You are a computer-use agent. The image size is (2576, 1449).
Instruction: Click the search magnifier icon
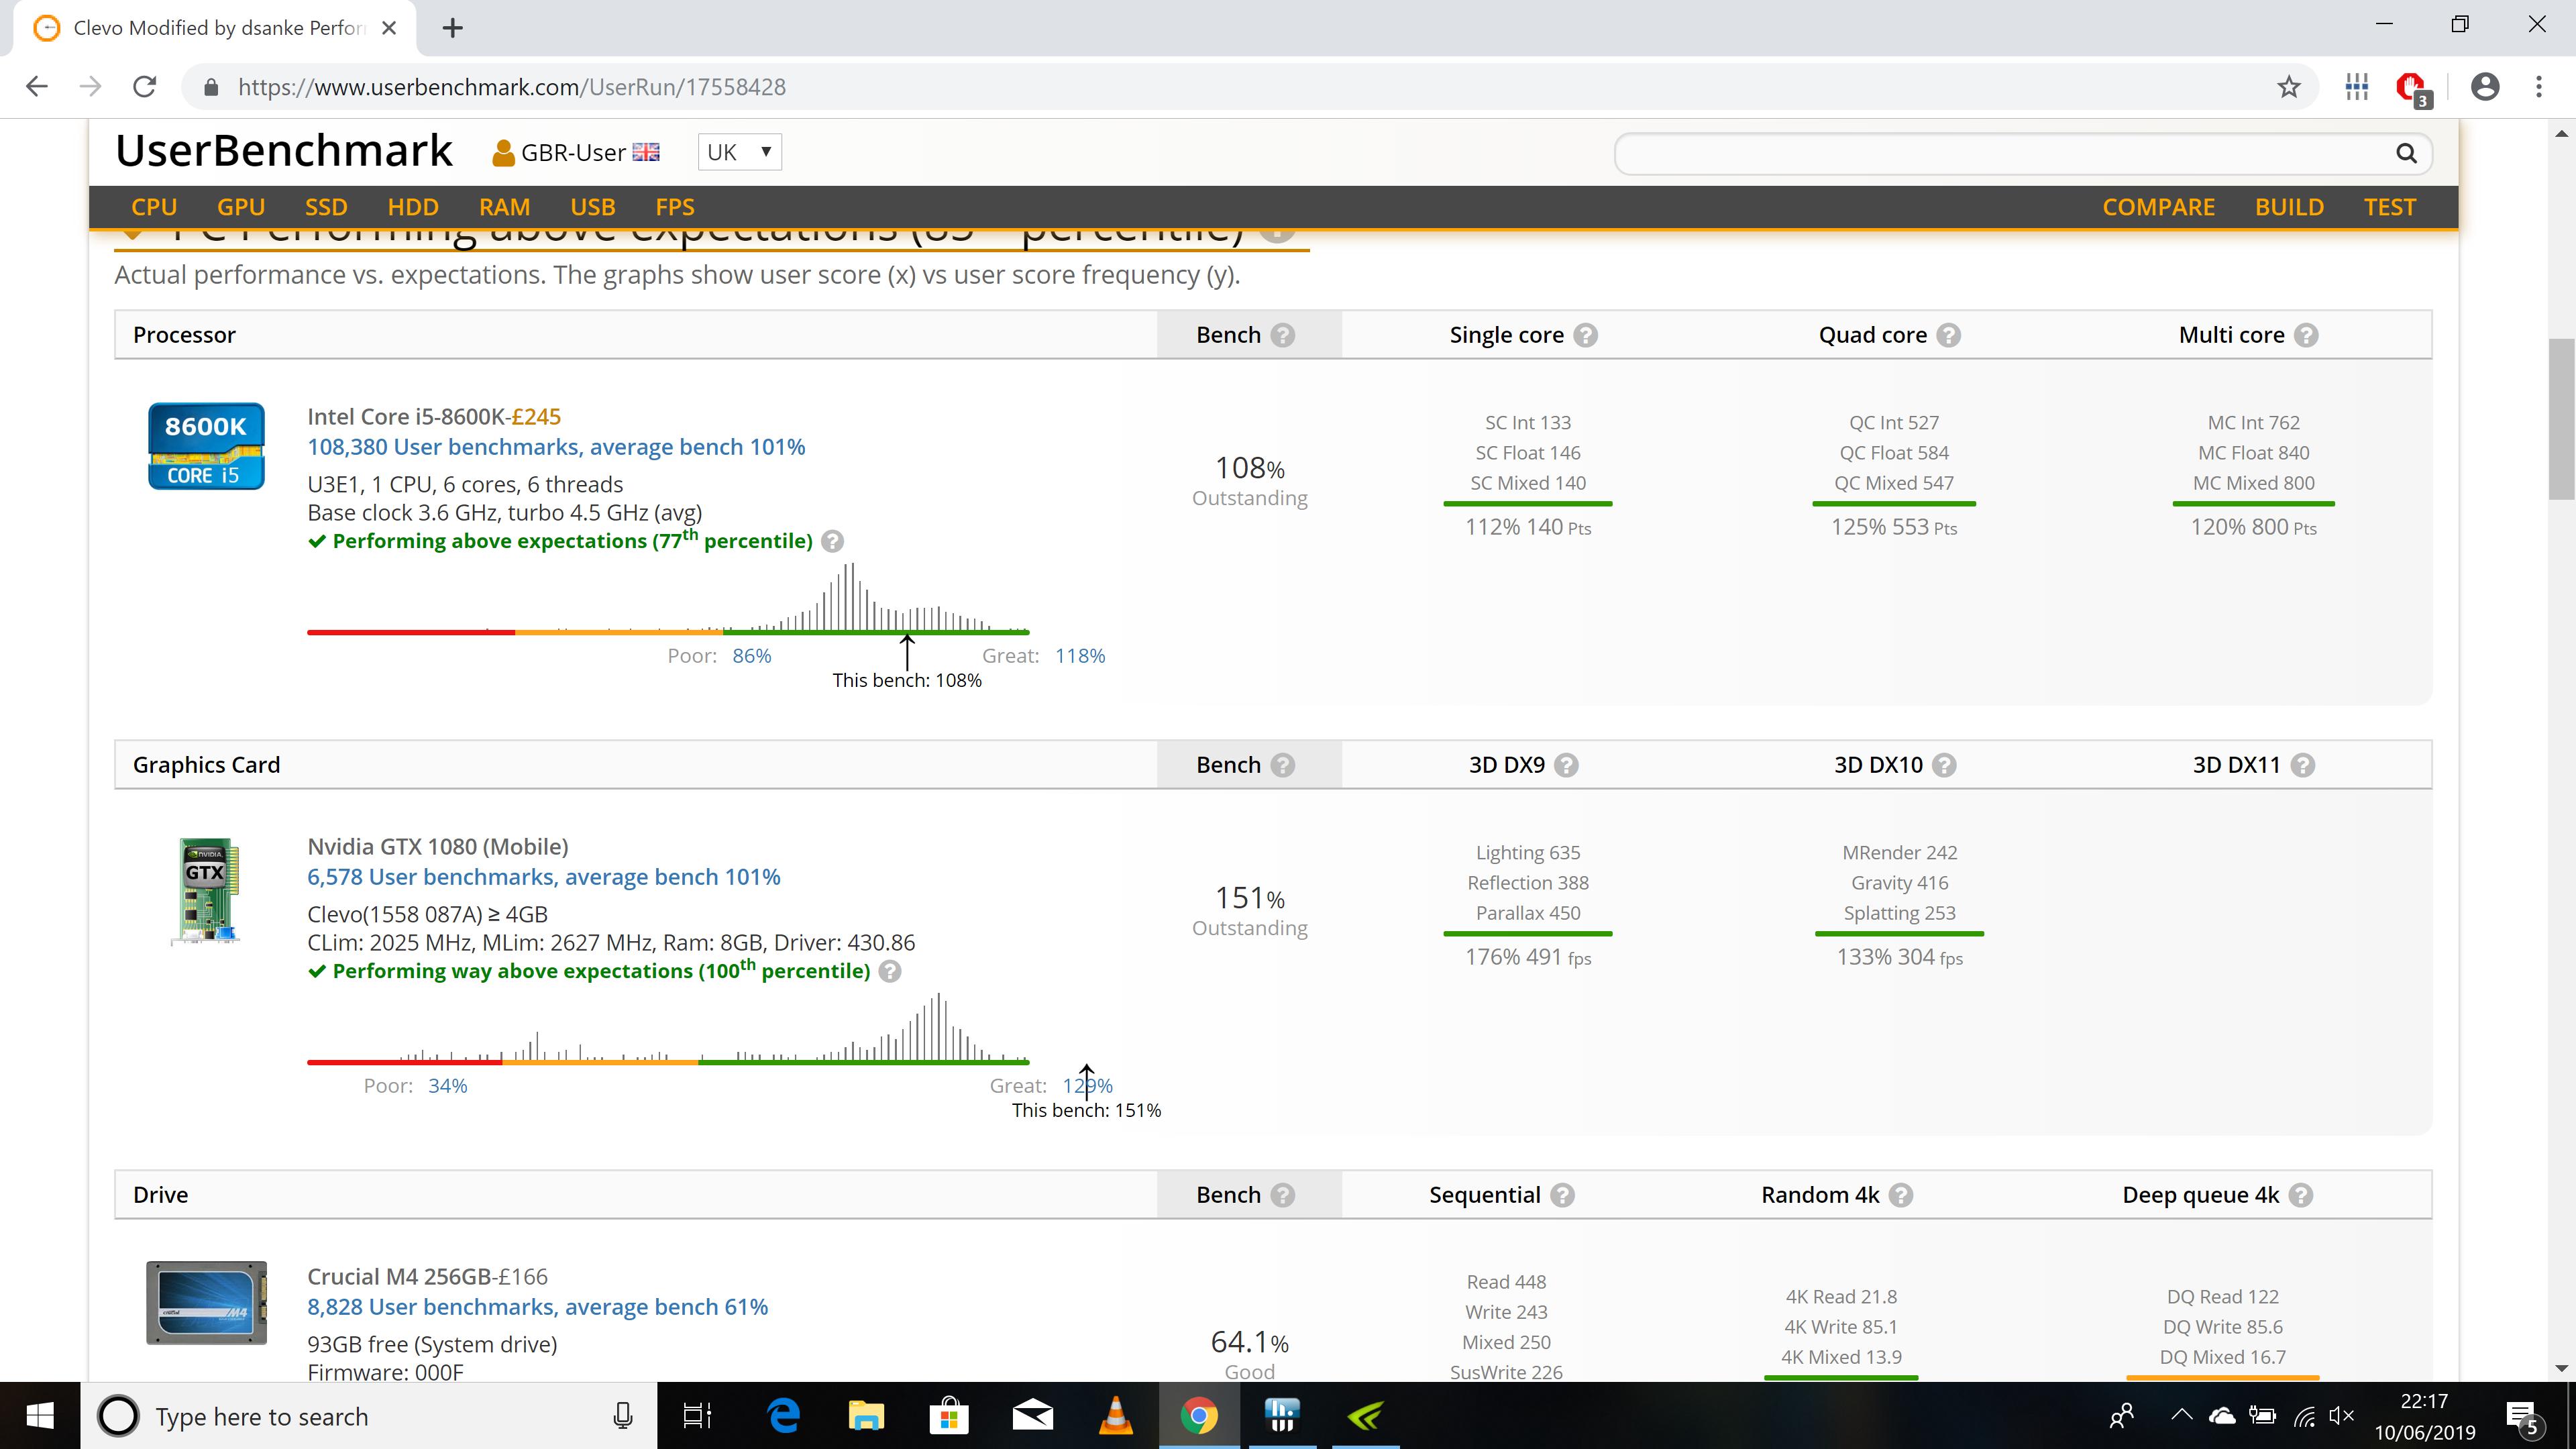[2406, 153]
